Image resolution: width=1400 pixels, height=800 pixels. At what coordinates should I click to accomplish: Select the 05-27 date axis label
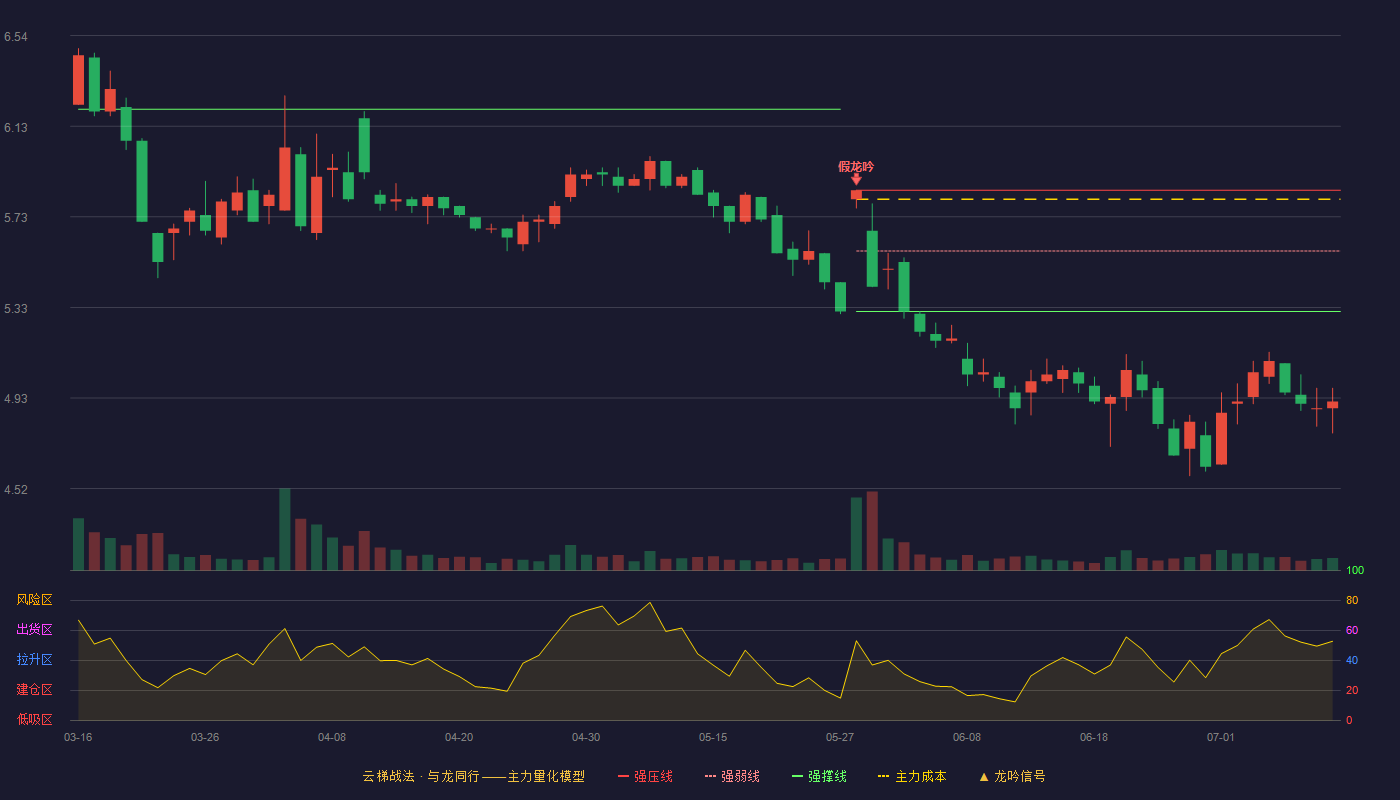[840, 737]
